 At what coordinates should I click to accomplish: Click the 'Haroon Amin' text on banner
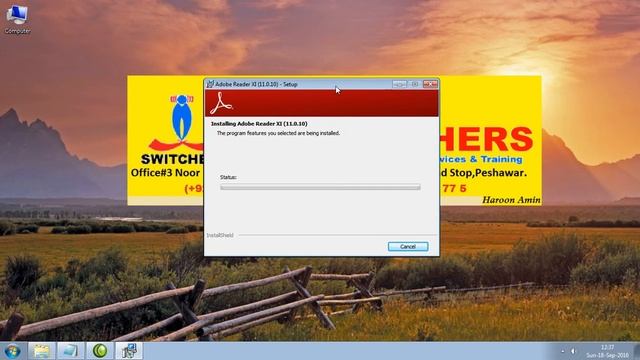coord(511,200)
